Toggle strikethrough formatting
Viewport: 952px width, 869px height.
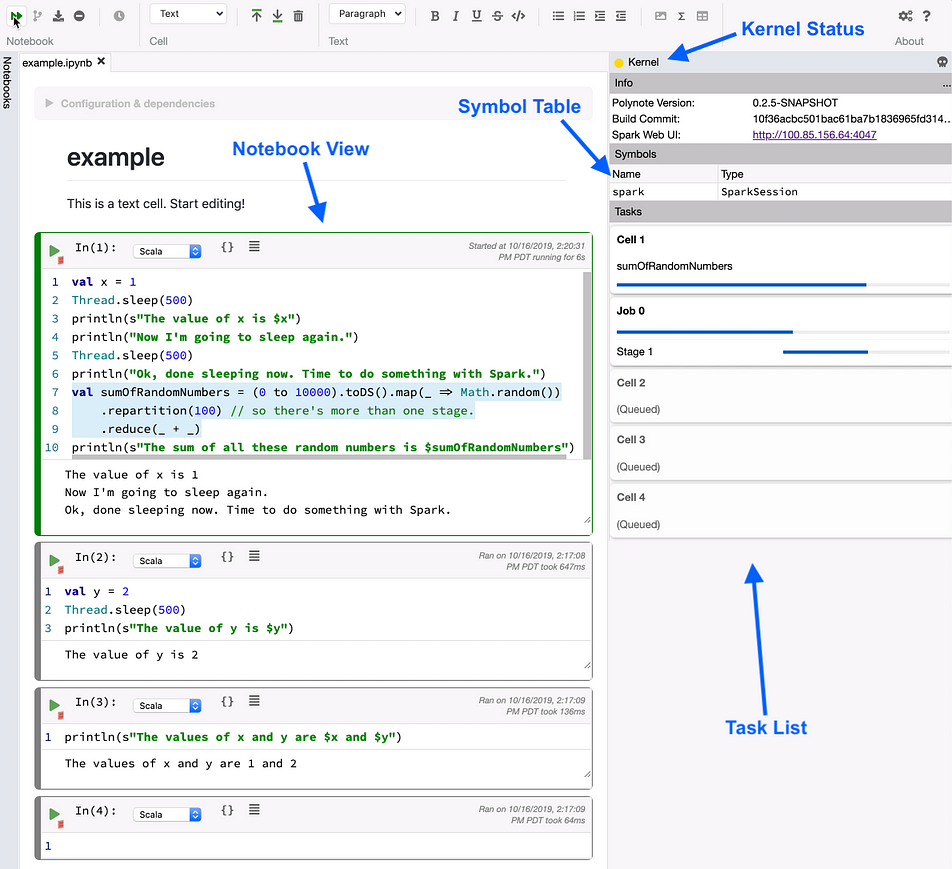(497, 16)
